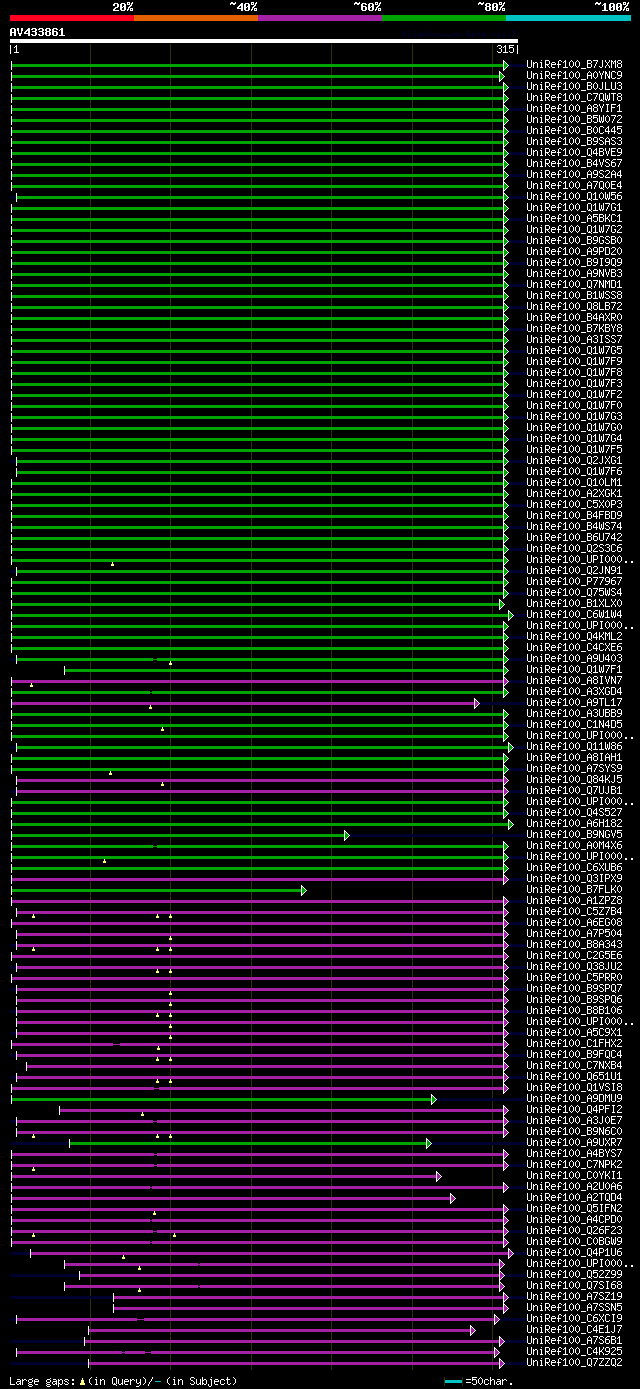Open the hit UniRef100_B0JLU3
Image resolution: width=640 pixels, height=1389 pixels.
pos(574,87)
